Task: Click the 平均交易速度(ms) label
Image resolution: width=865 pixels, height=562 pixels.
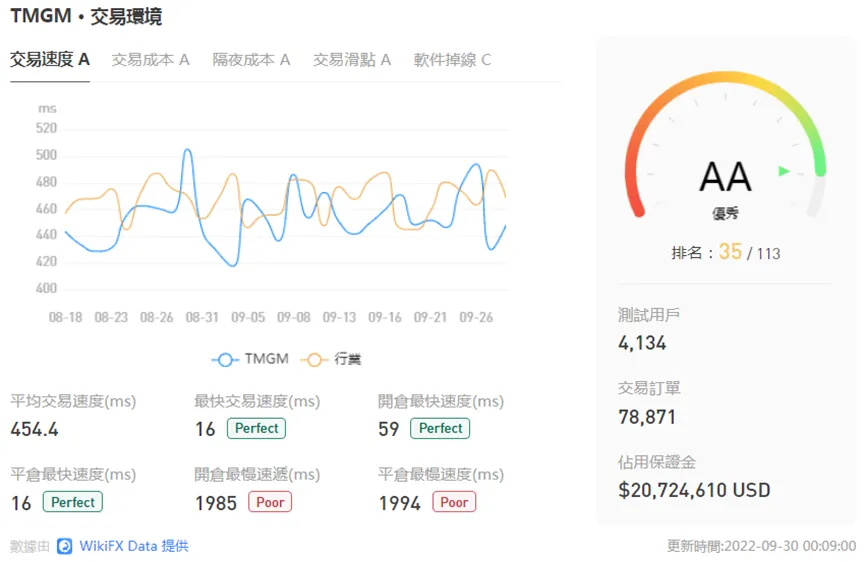Action: [73, 401]
